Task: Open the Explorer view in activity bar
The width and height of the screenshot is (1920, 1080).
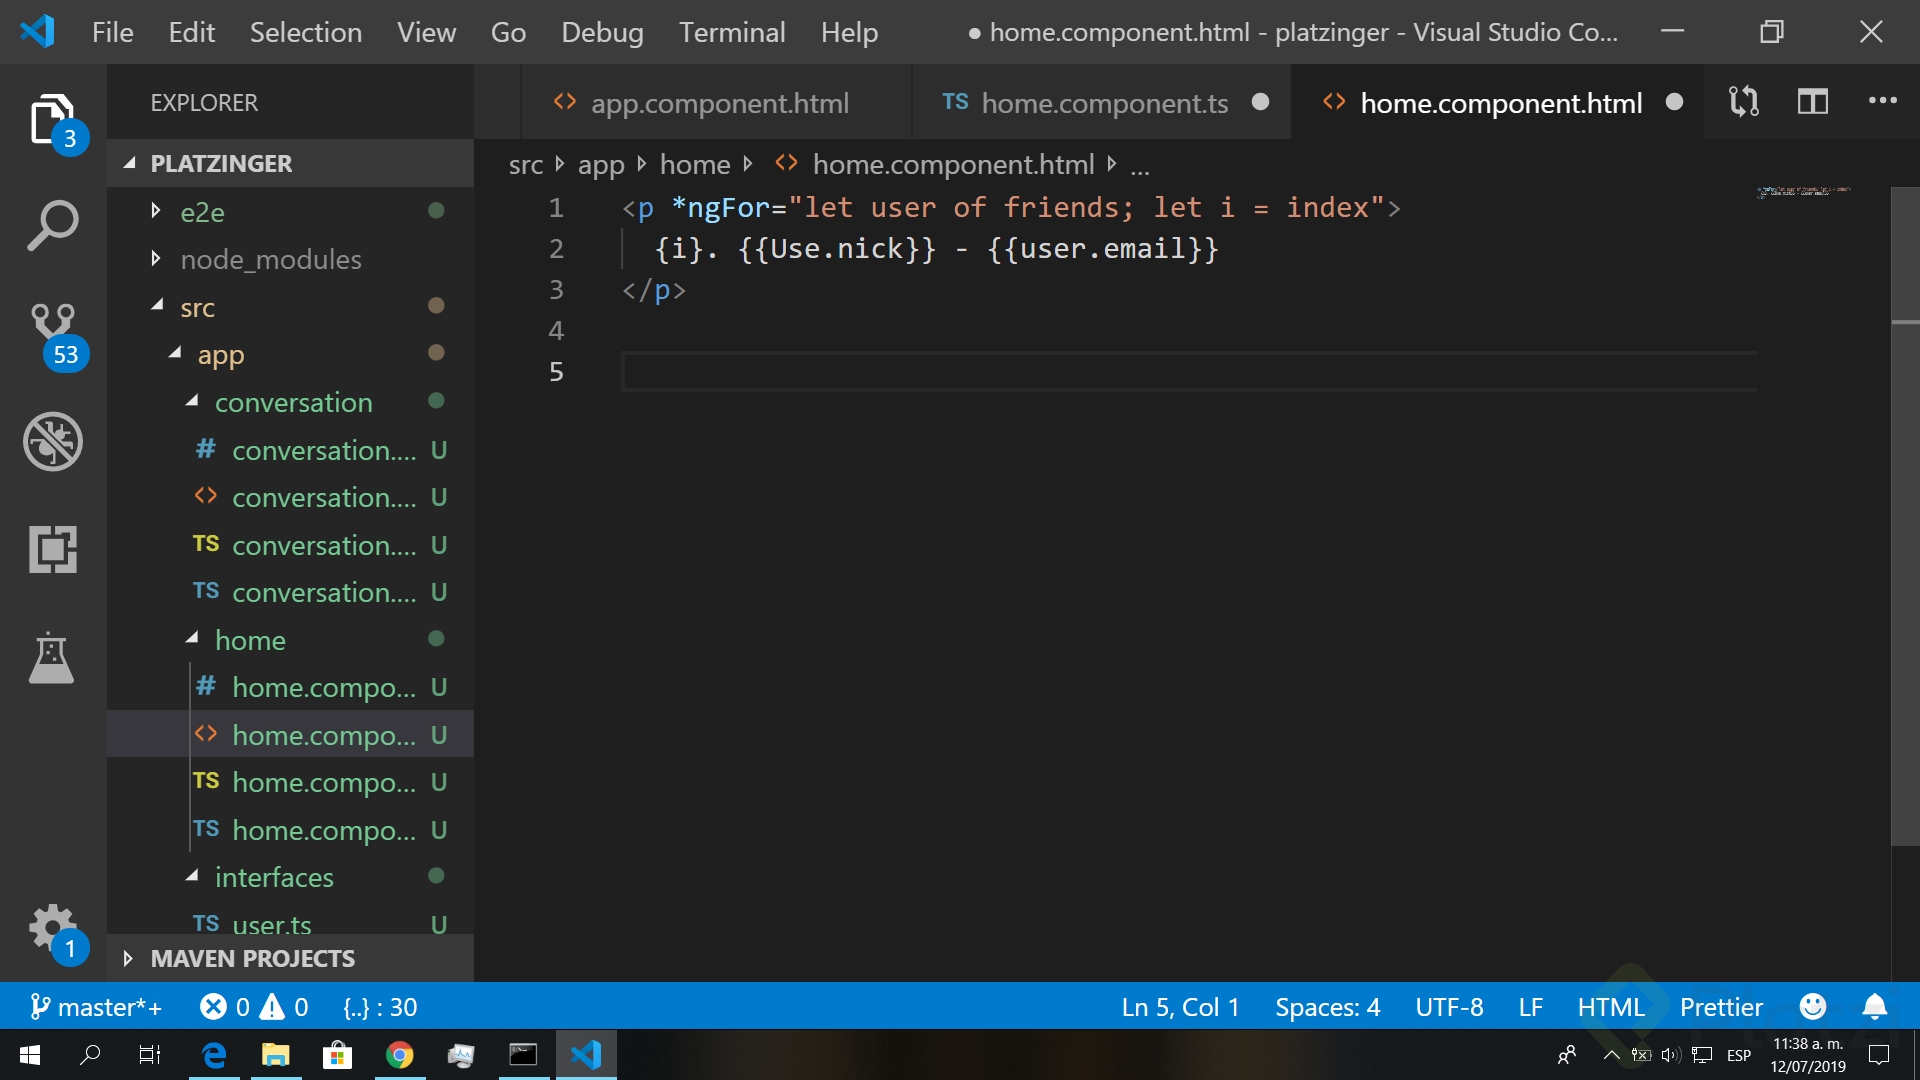Action: tap(52, 120)
